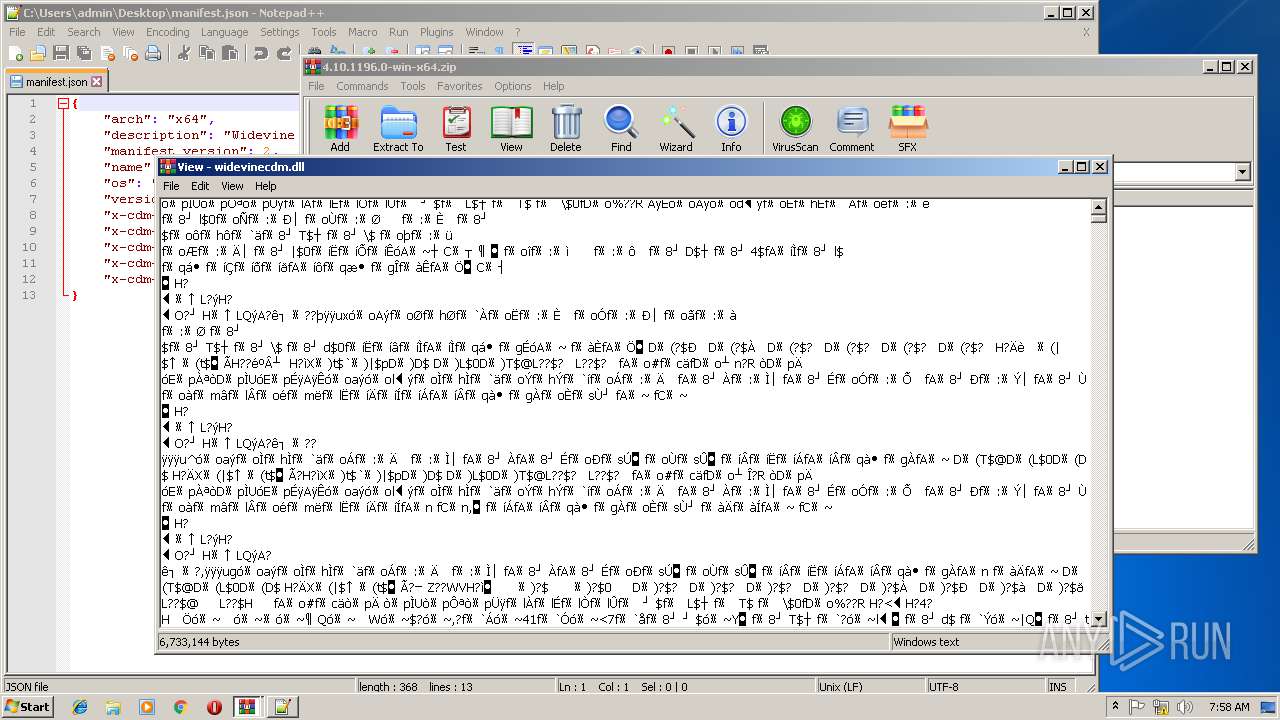
Task: Open Encoding menu in Notepad++
Action: pyautogui.click(x=167, y=32)
